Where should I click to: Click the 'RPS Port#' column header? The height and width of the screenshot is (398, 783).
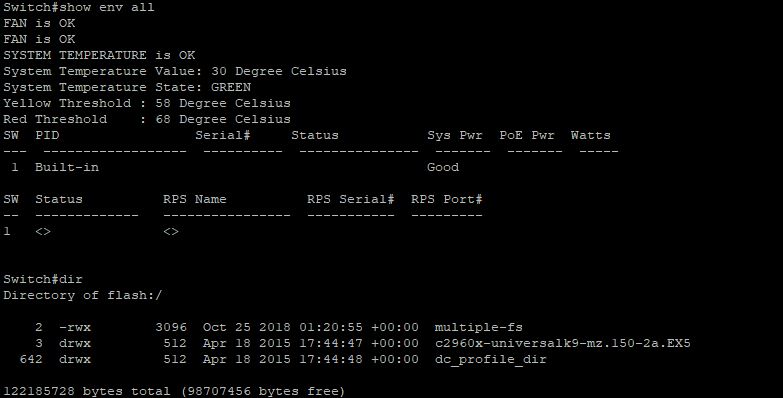[446, 199]
